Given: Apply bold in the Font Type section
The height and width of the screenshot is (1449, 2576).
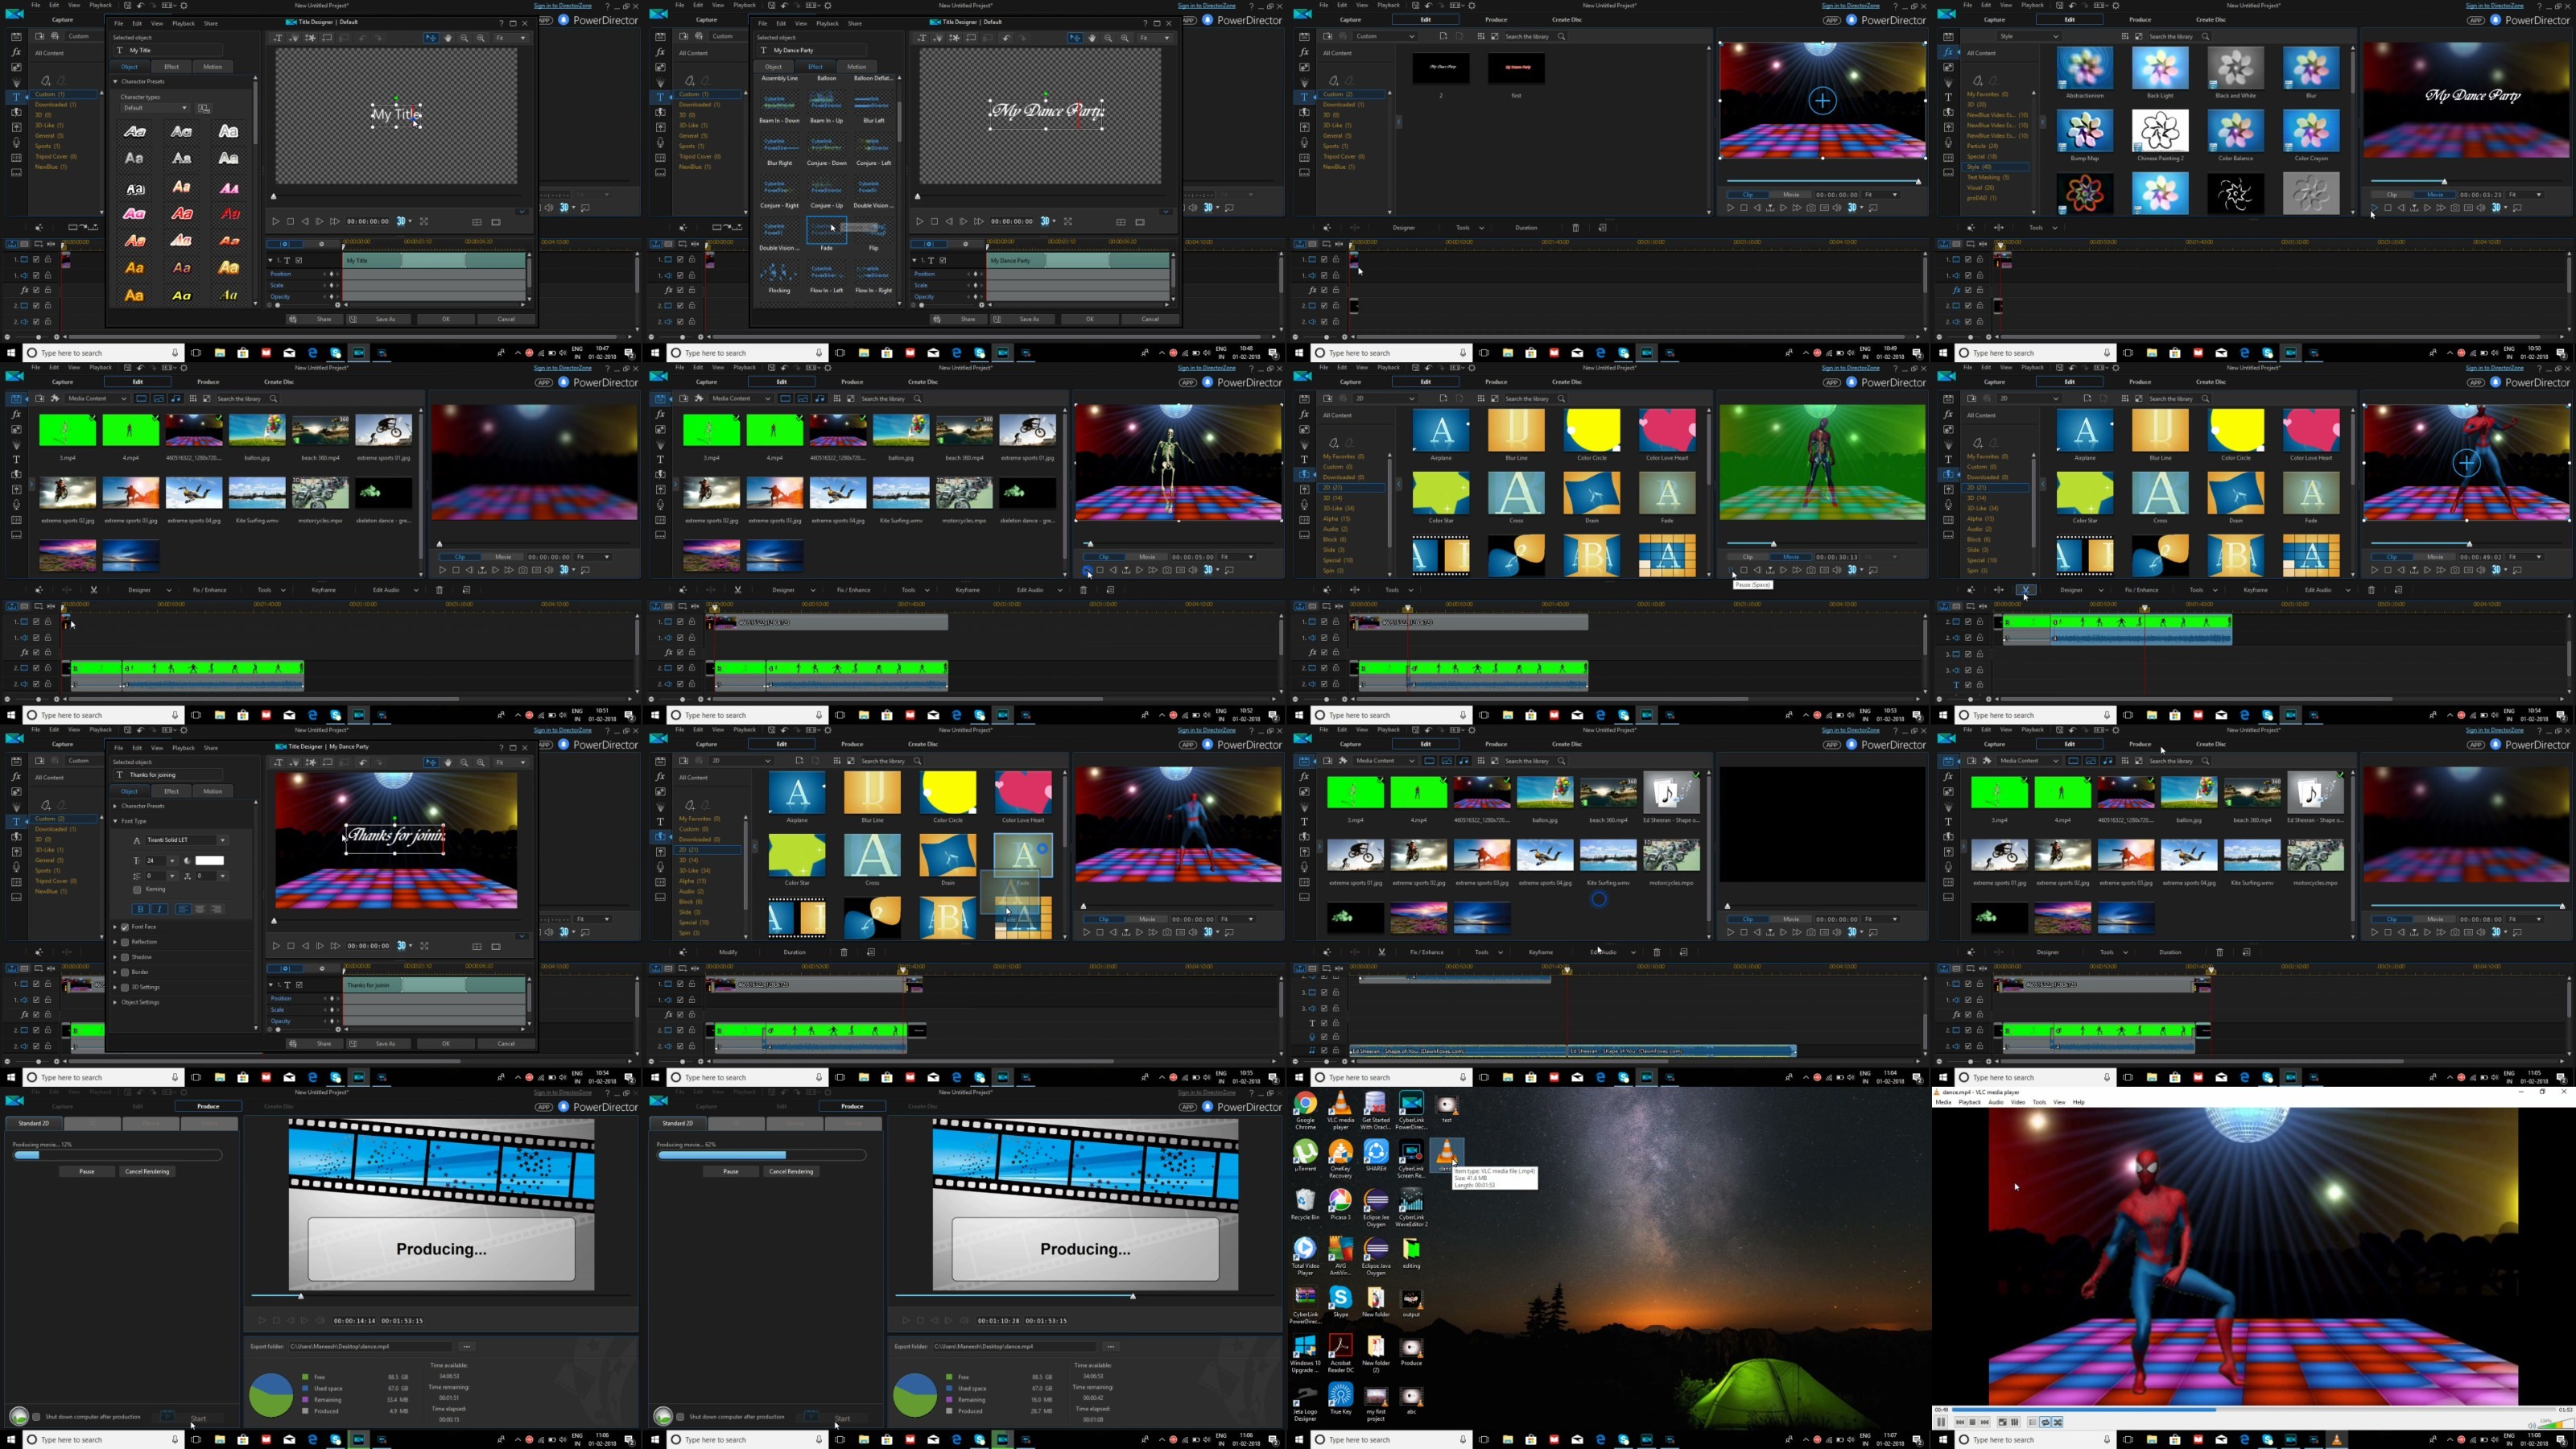Looking at the screenshot, I should point(141,909).
